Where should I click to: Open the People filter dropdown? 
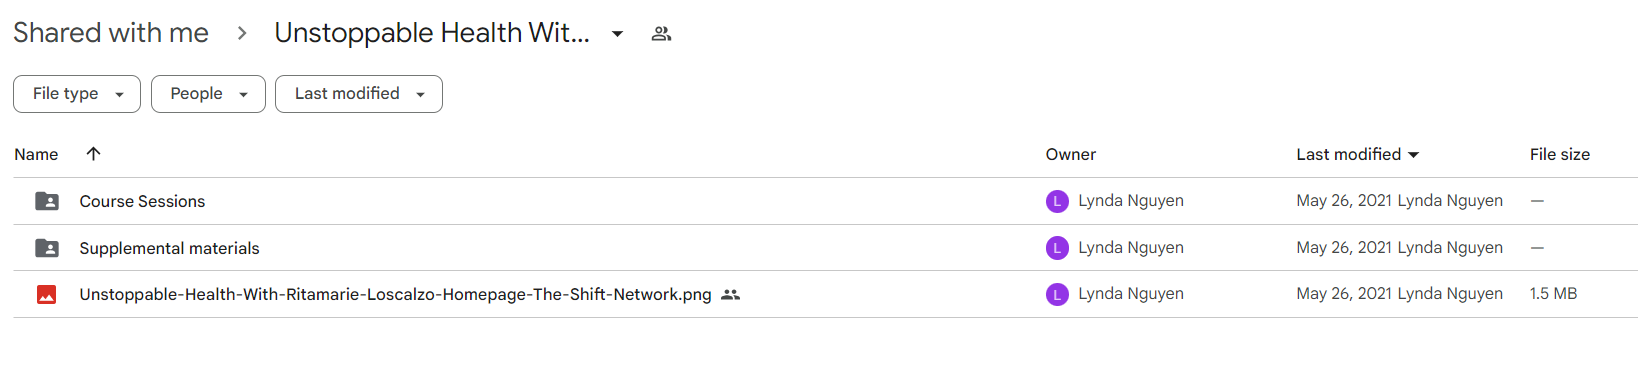click(x=208, y=94)
